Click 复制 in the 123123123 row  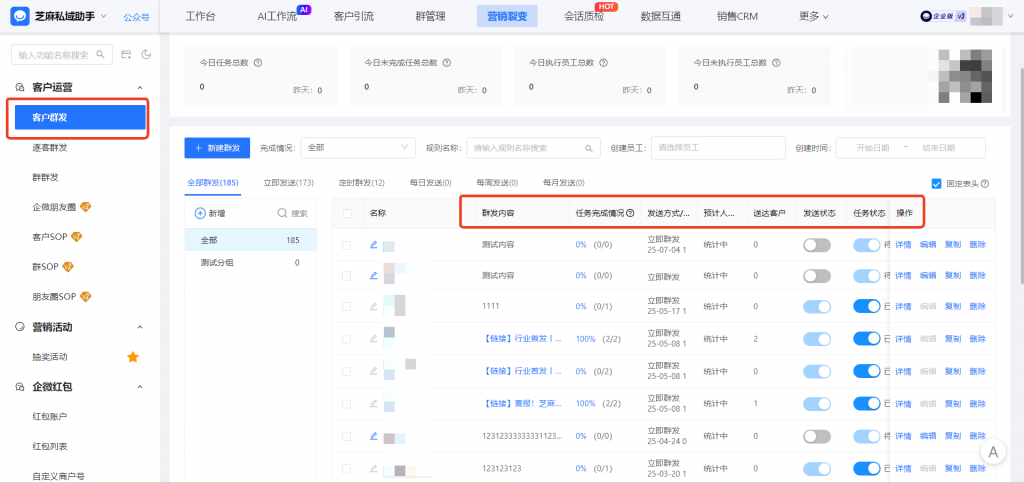coord(953,468)
